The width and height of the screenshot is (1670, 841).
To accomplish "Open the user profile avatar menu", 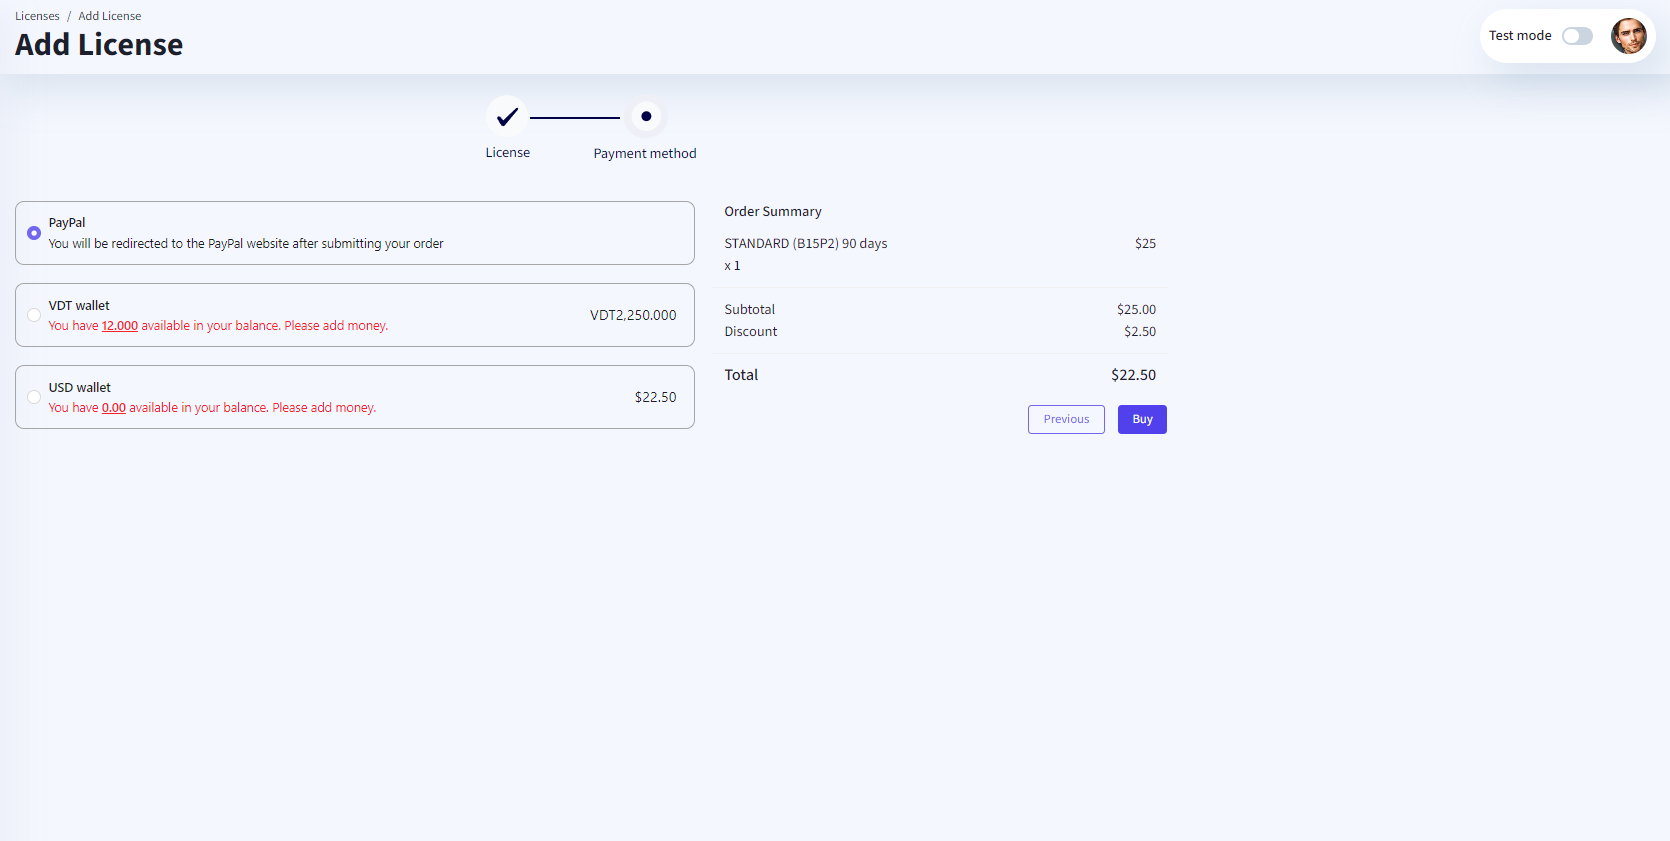I will (1628, 36).
